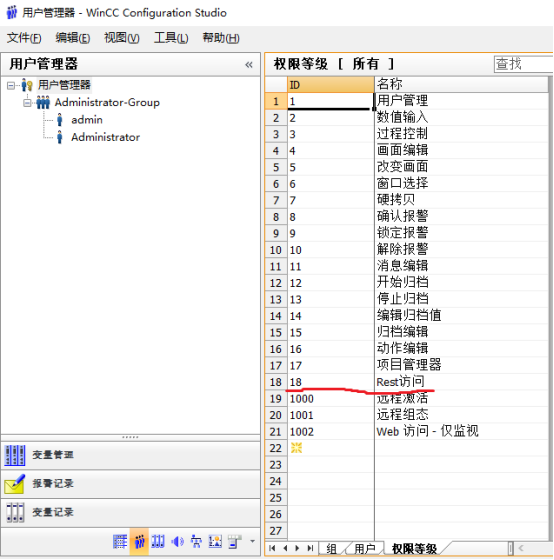
Task: Open the 工具(L) menu
Action: (x=171, y=38)
